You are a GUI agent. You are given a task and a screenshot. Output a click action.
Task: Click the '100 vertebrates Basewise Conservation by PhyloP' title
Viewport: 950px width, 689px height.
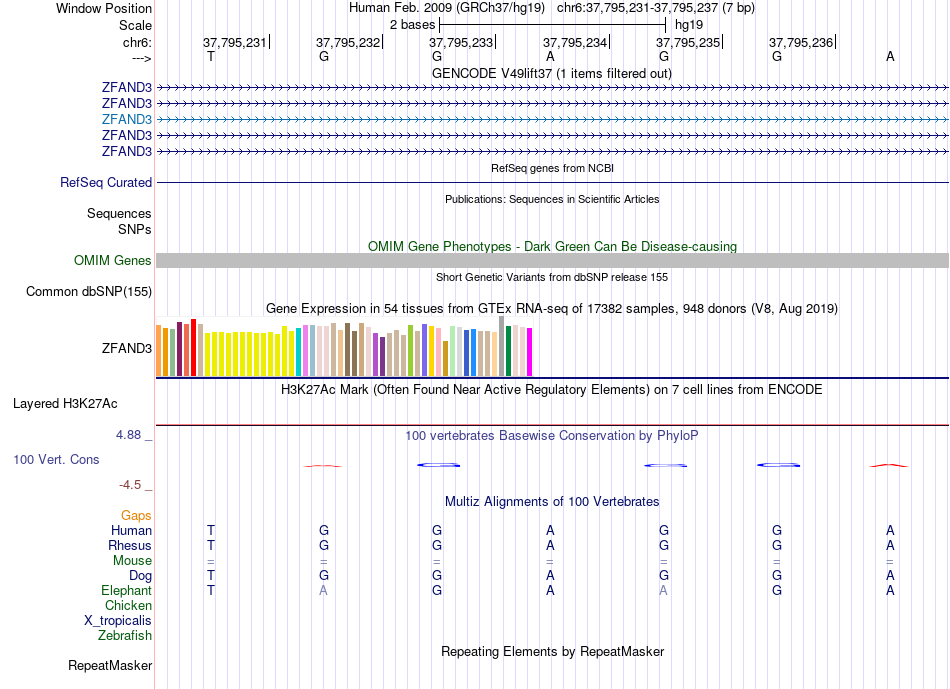point(552,435)
